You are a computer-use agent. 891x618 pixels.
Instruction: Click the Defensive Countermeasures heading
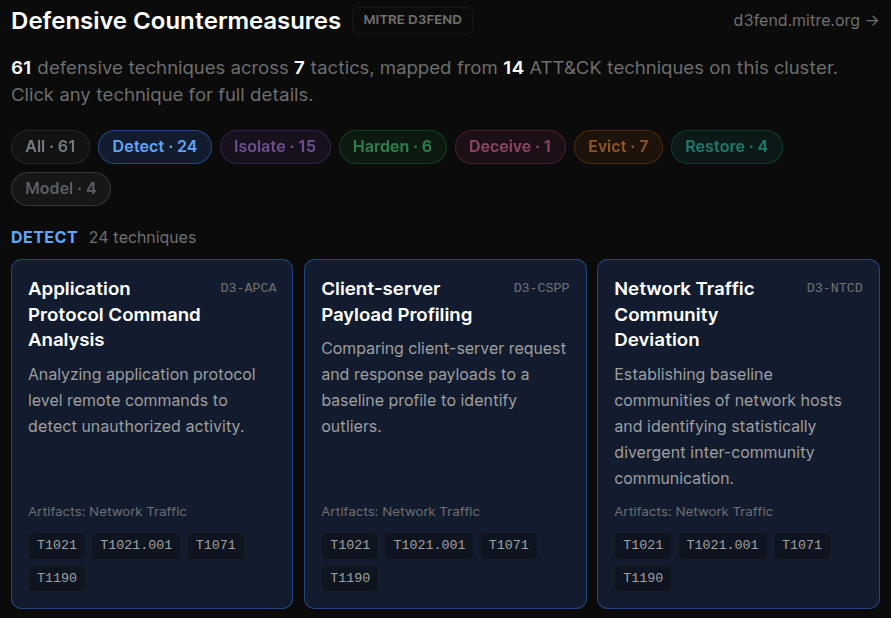[x=176, y=21]
